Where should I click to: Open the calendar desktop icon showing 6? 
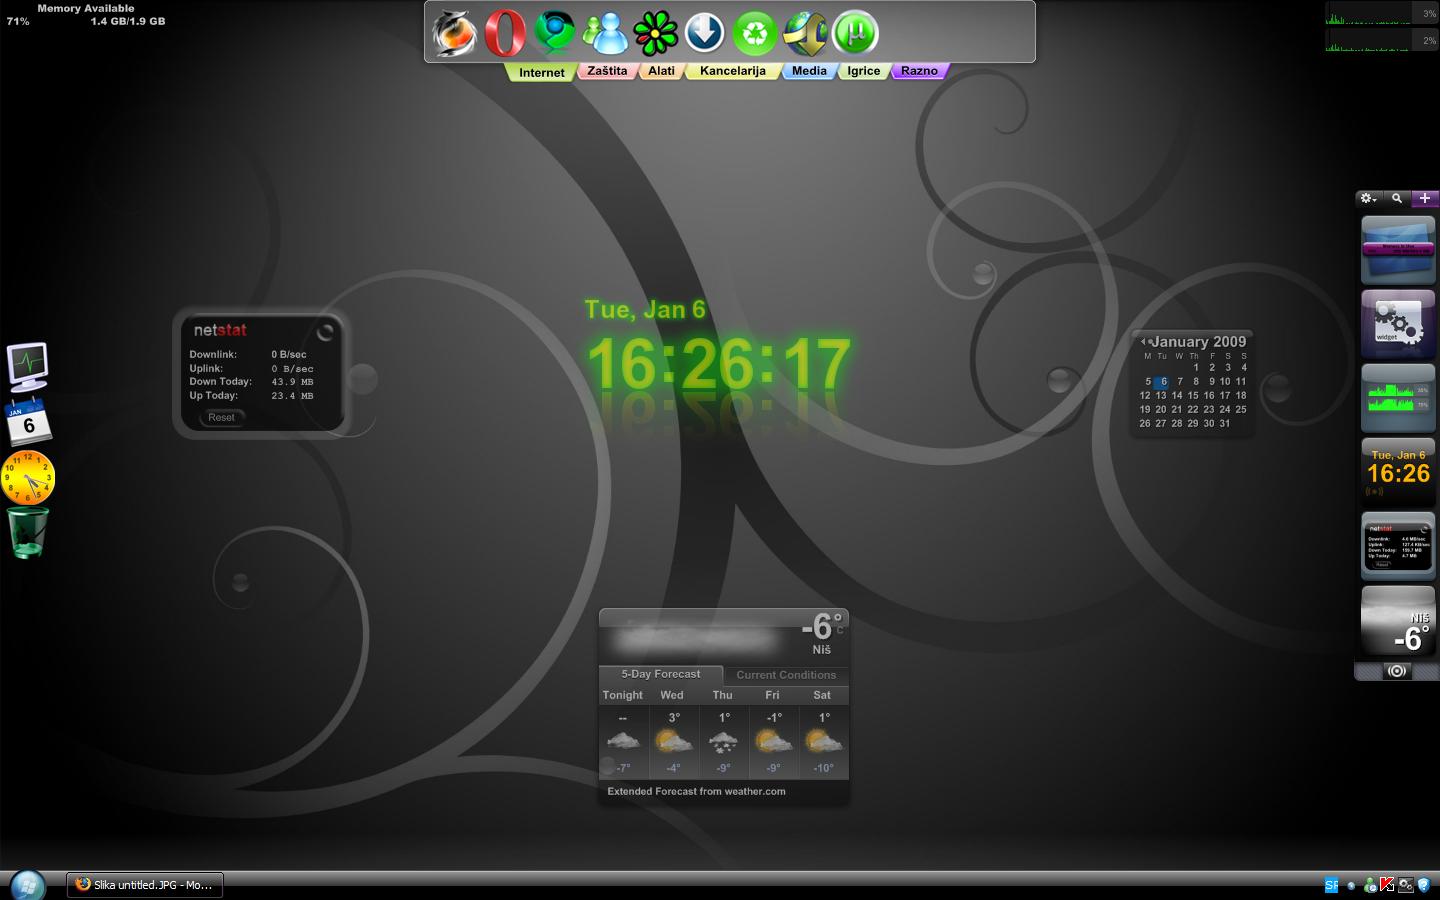point(28,422)
